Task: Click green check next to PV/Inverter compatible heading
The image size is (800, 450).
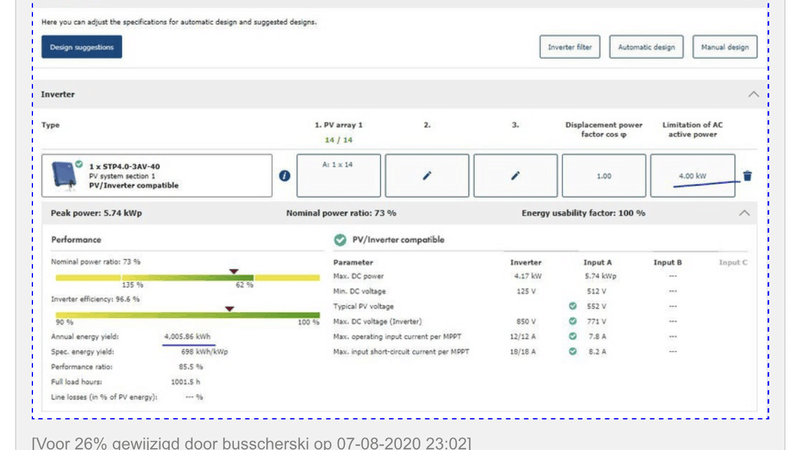Action: point(340,240)
